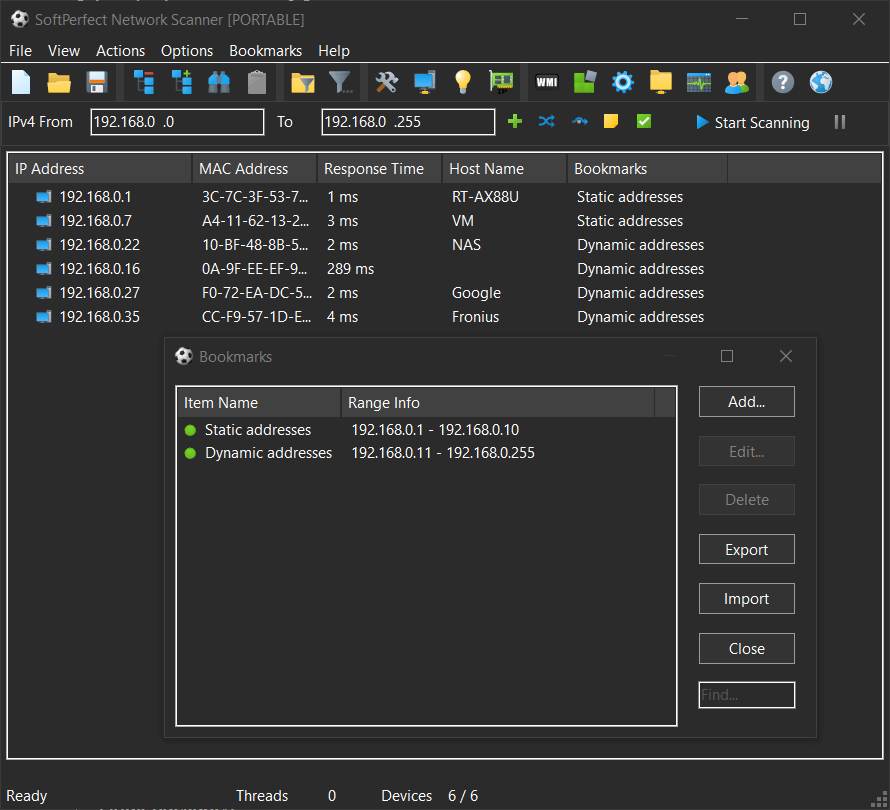This screenshot has width=890, height=810.
Task: Click the pause scanning icon
Action: 840,122
